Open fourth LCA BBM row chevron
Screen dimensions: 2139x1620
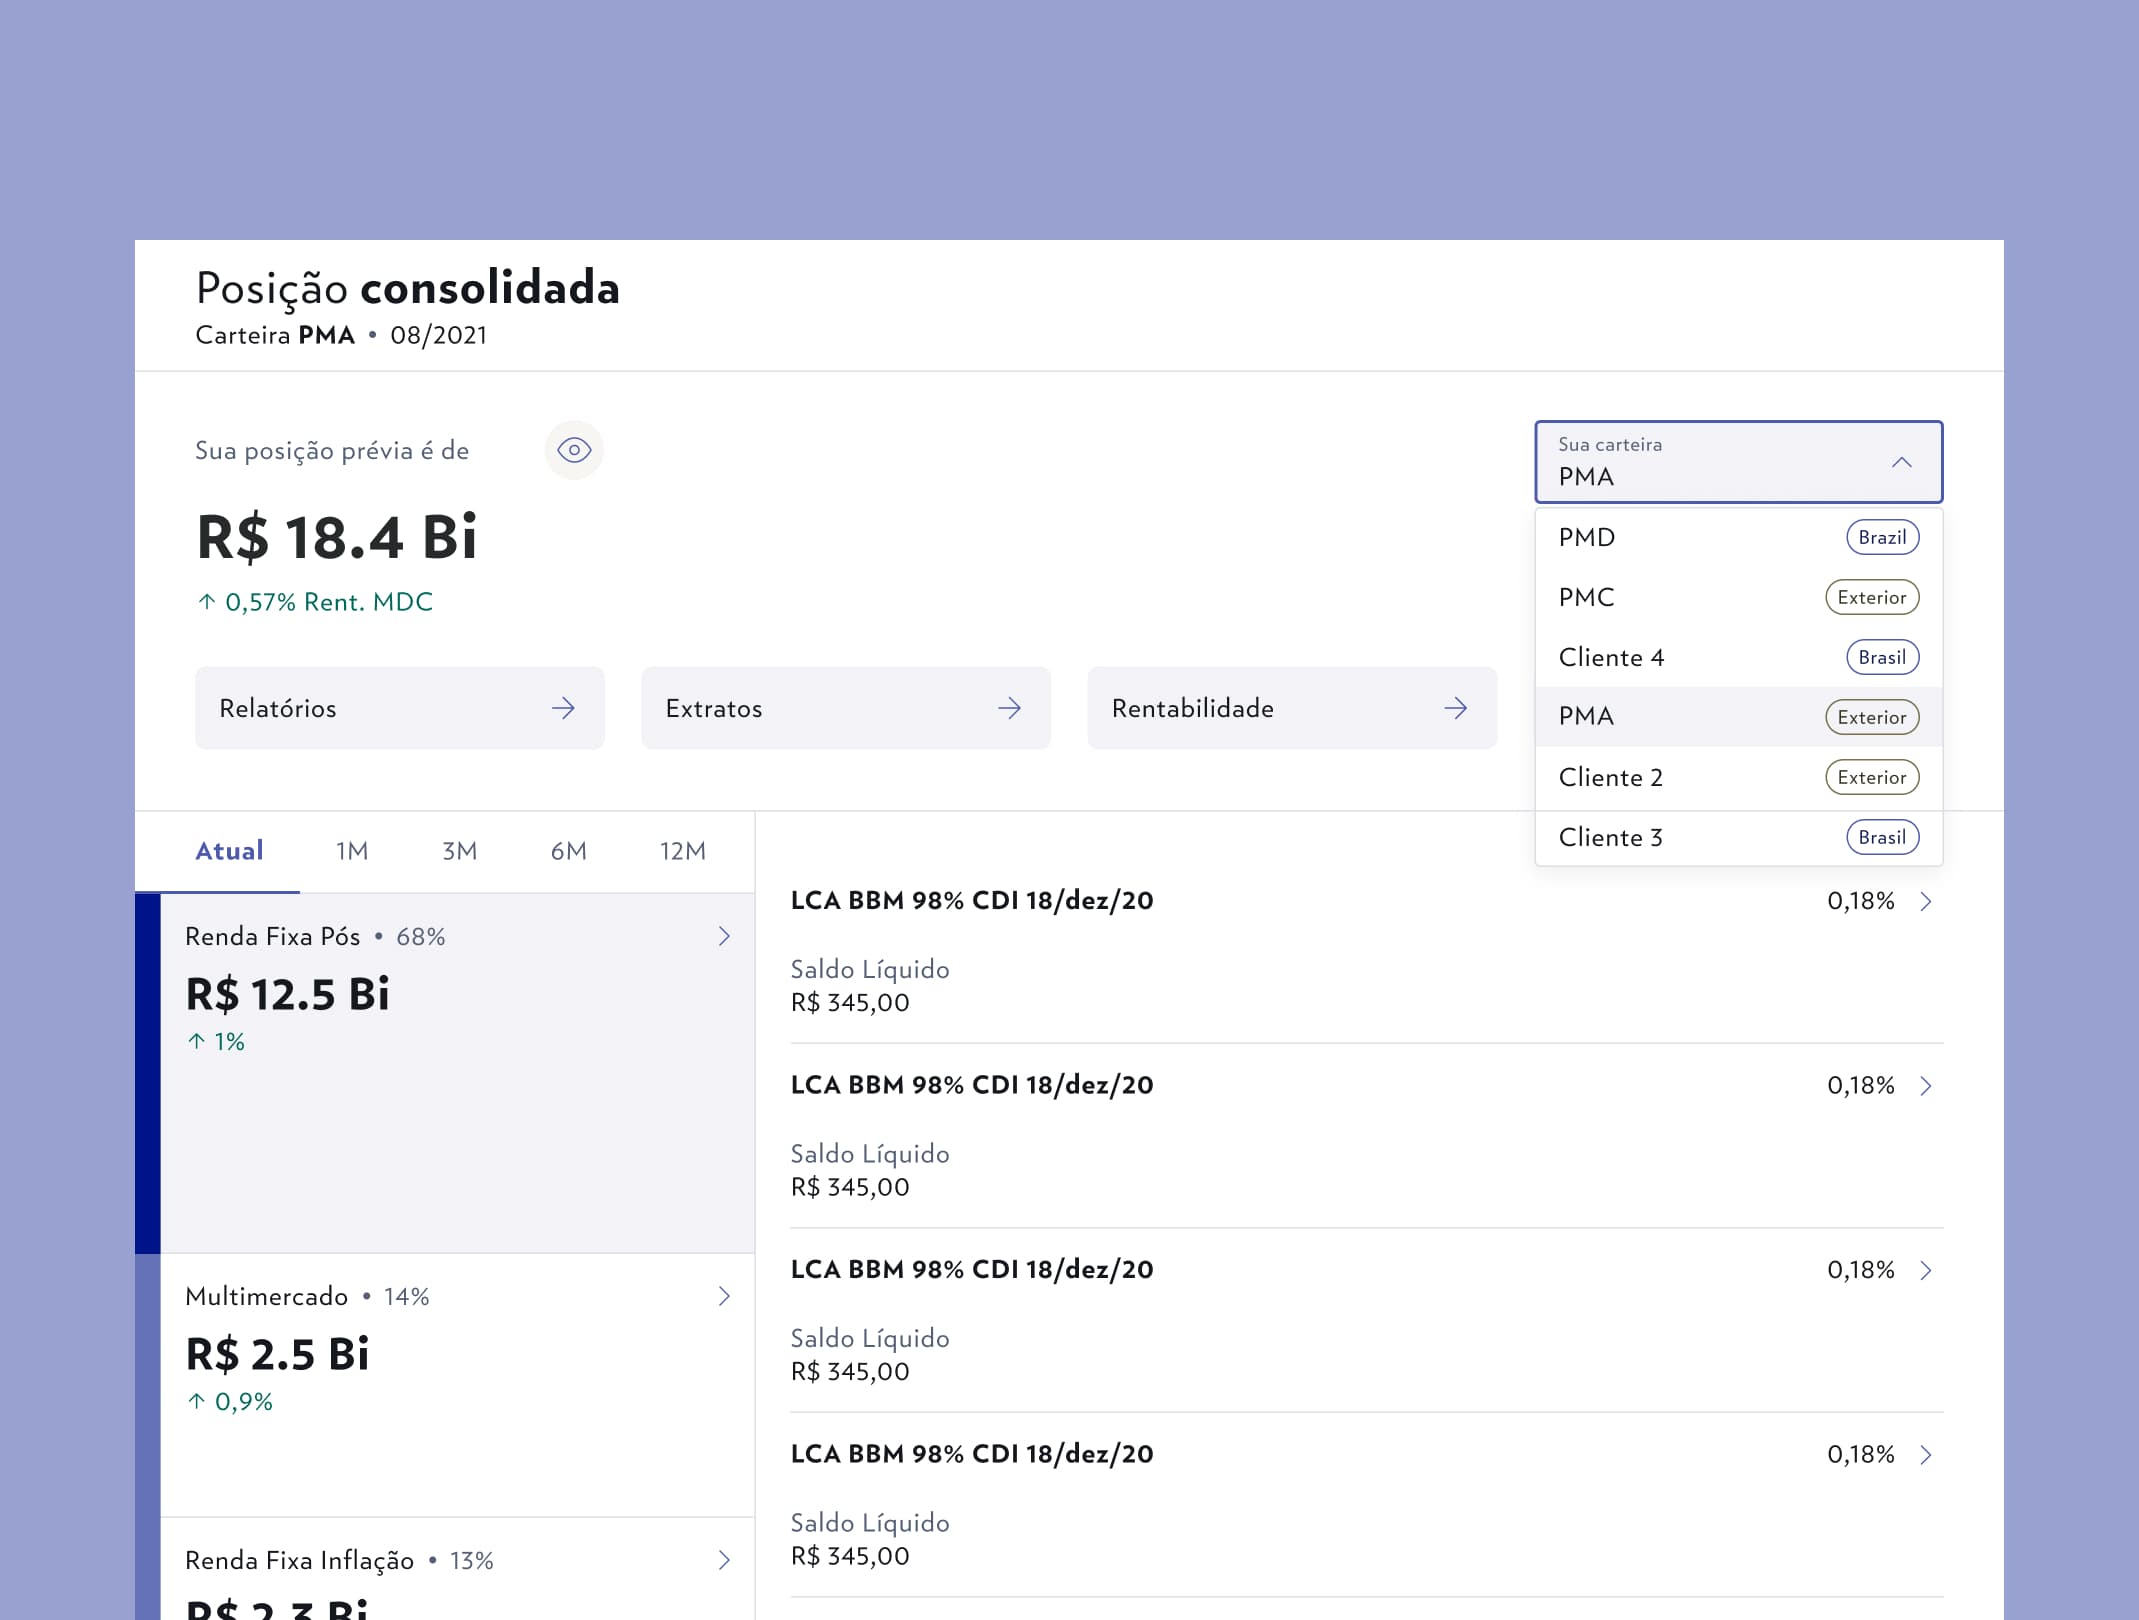click(x=1925, y=1455)
